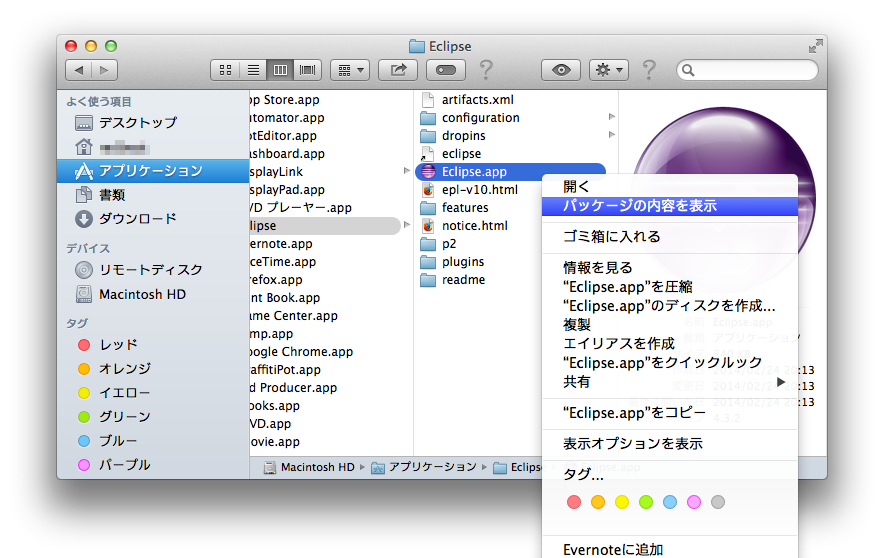Go forward with the toolbar forward arrow
The image size is (884, 558).
pyautogui.click(x=104, y=70)
